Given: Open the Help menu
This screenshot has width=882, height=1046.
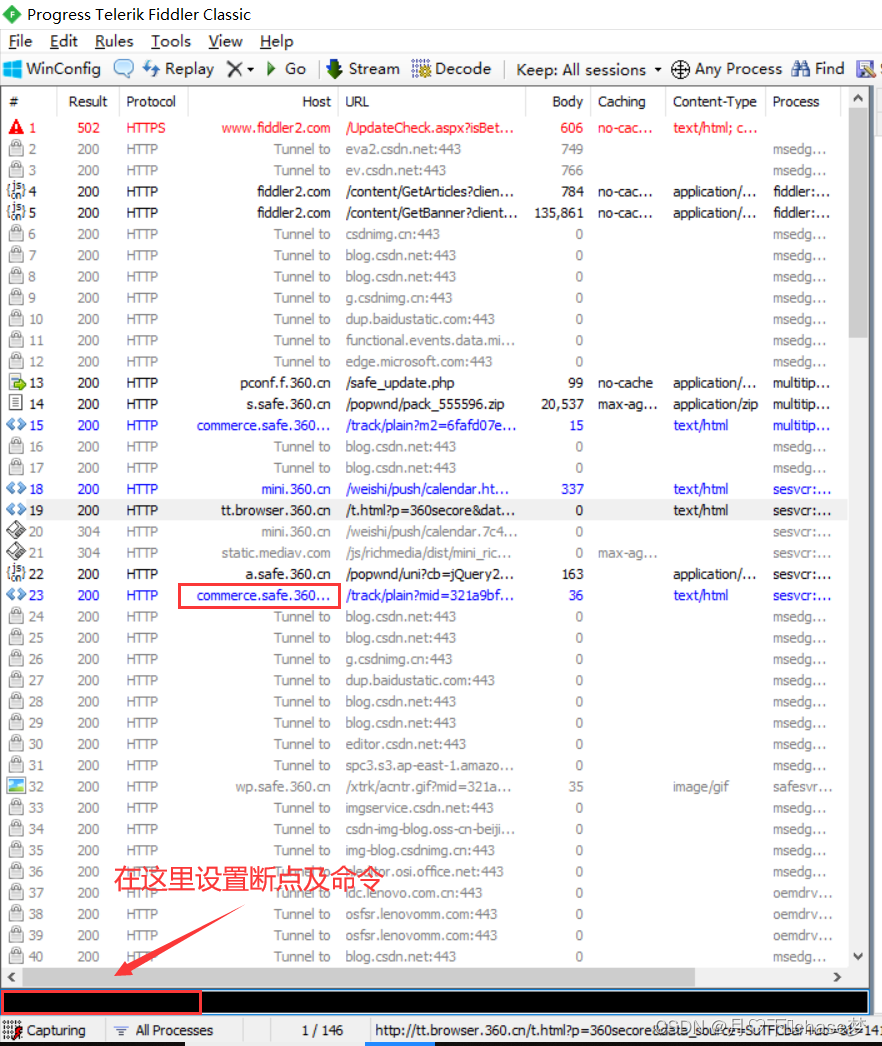Looking at the screenshot, I should (276, 41).
